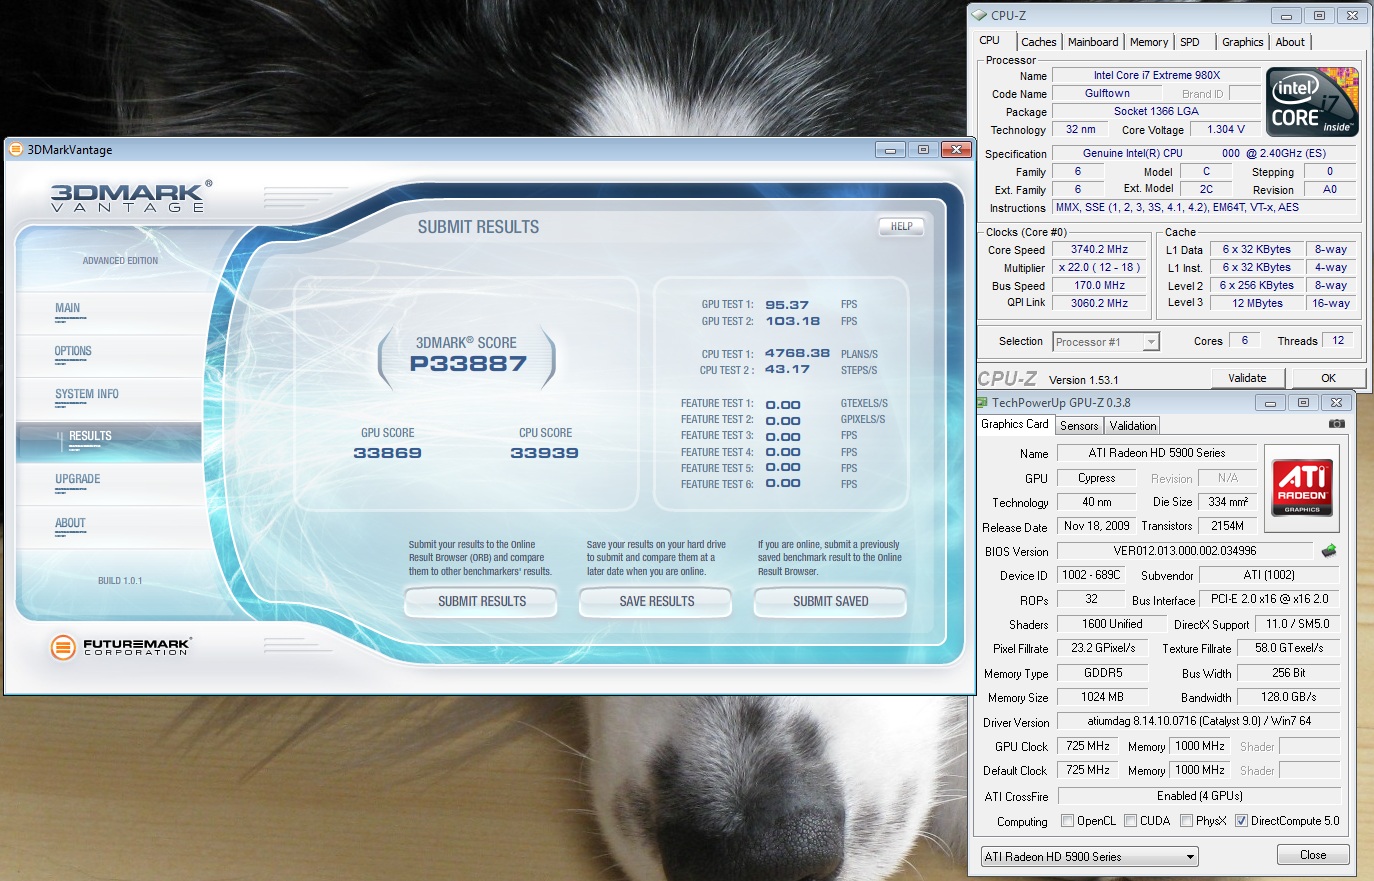Click the Specification Genuine Intel(R) CPU field
This screenshot has height=881, width=1374.
(1204, 153)
